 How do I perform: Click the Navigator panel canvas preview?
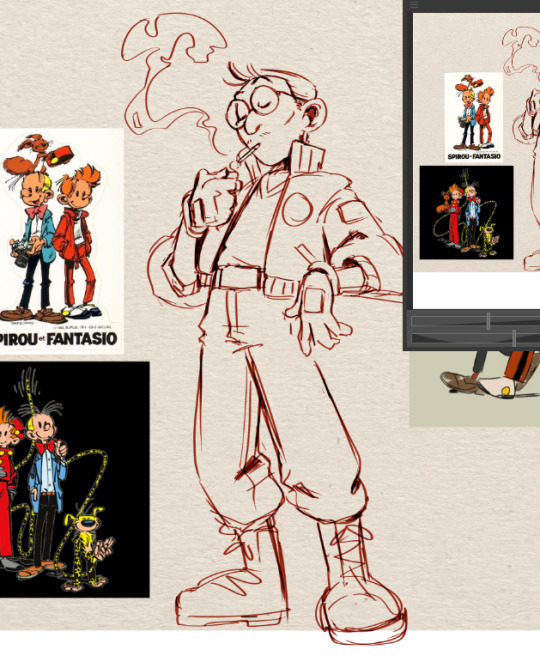pyautogui.click(x=476, y=161)
